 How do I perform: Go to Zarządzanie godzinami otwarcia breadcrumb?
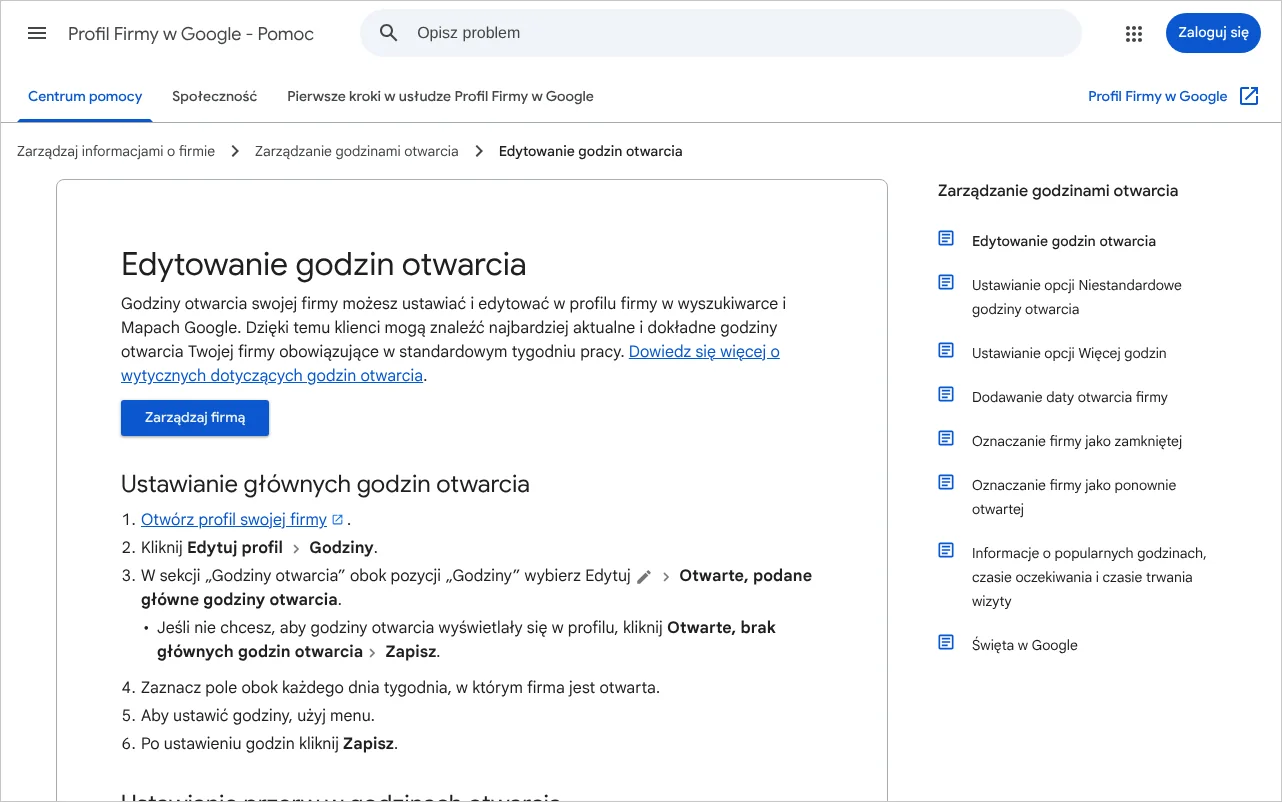[x=356, y=152]
